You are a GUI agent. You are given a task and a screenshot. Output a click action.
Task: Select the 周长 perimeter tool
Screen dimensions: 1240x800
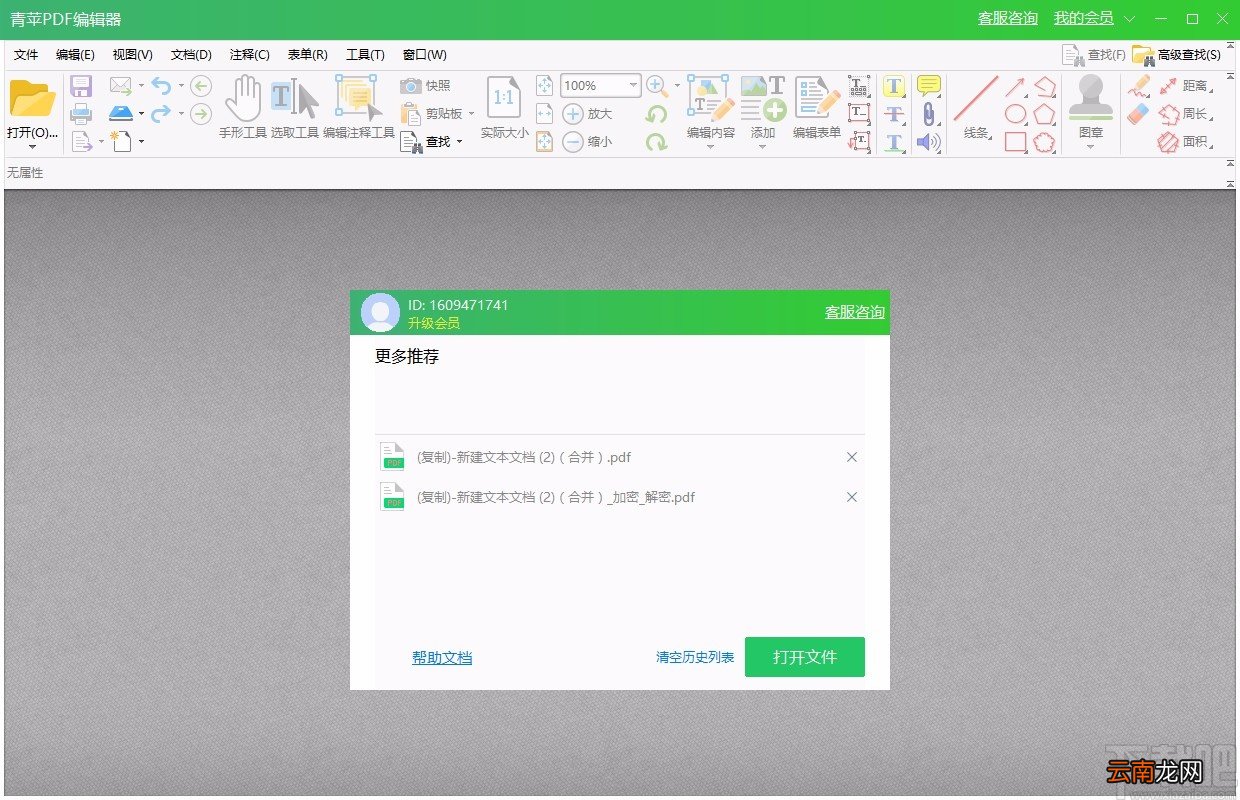[1184, 114]
